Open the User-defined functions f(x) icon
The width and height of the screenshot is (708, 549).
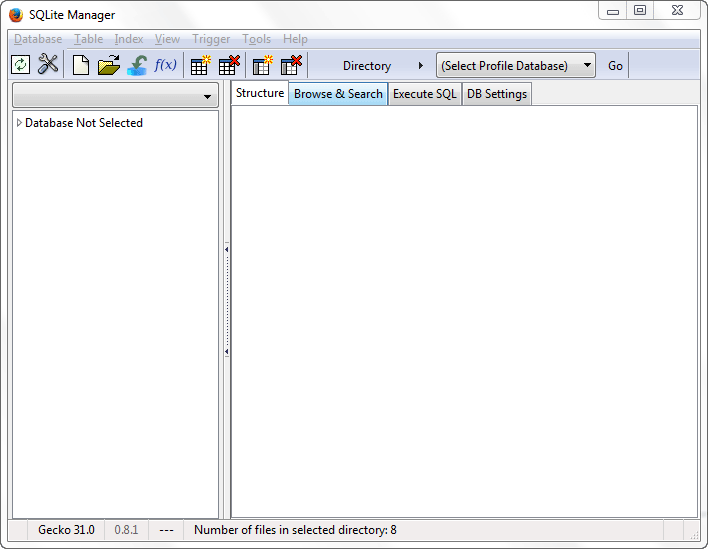point(165,65)
